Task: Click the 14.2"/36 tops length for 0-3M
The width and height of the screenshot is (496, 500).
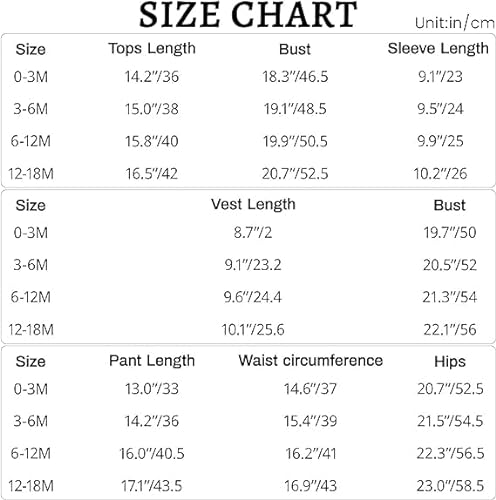Action: pos(152,77)
